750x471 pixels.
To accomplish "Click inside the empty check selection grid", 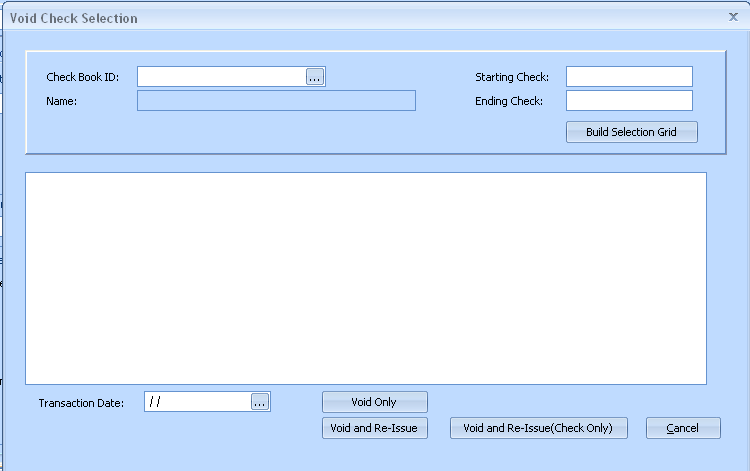I will [365, 278].
